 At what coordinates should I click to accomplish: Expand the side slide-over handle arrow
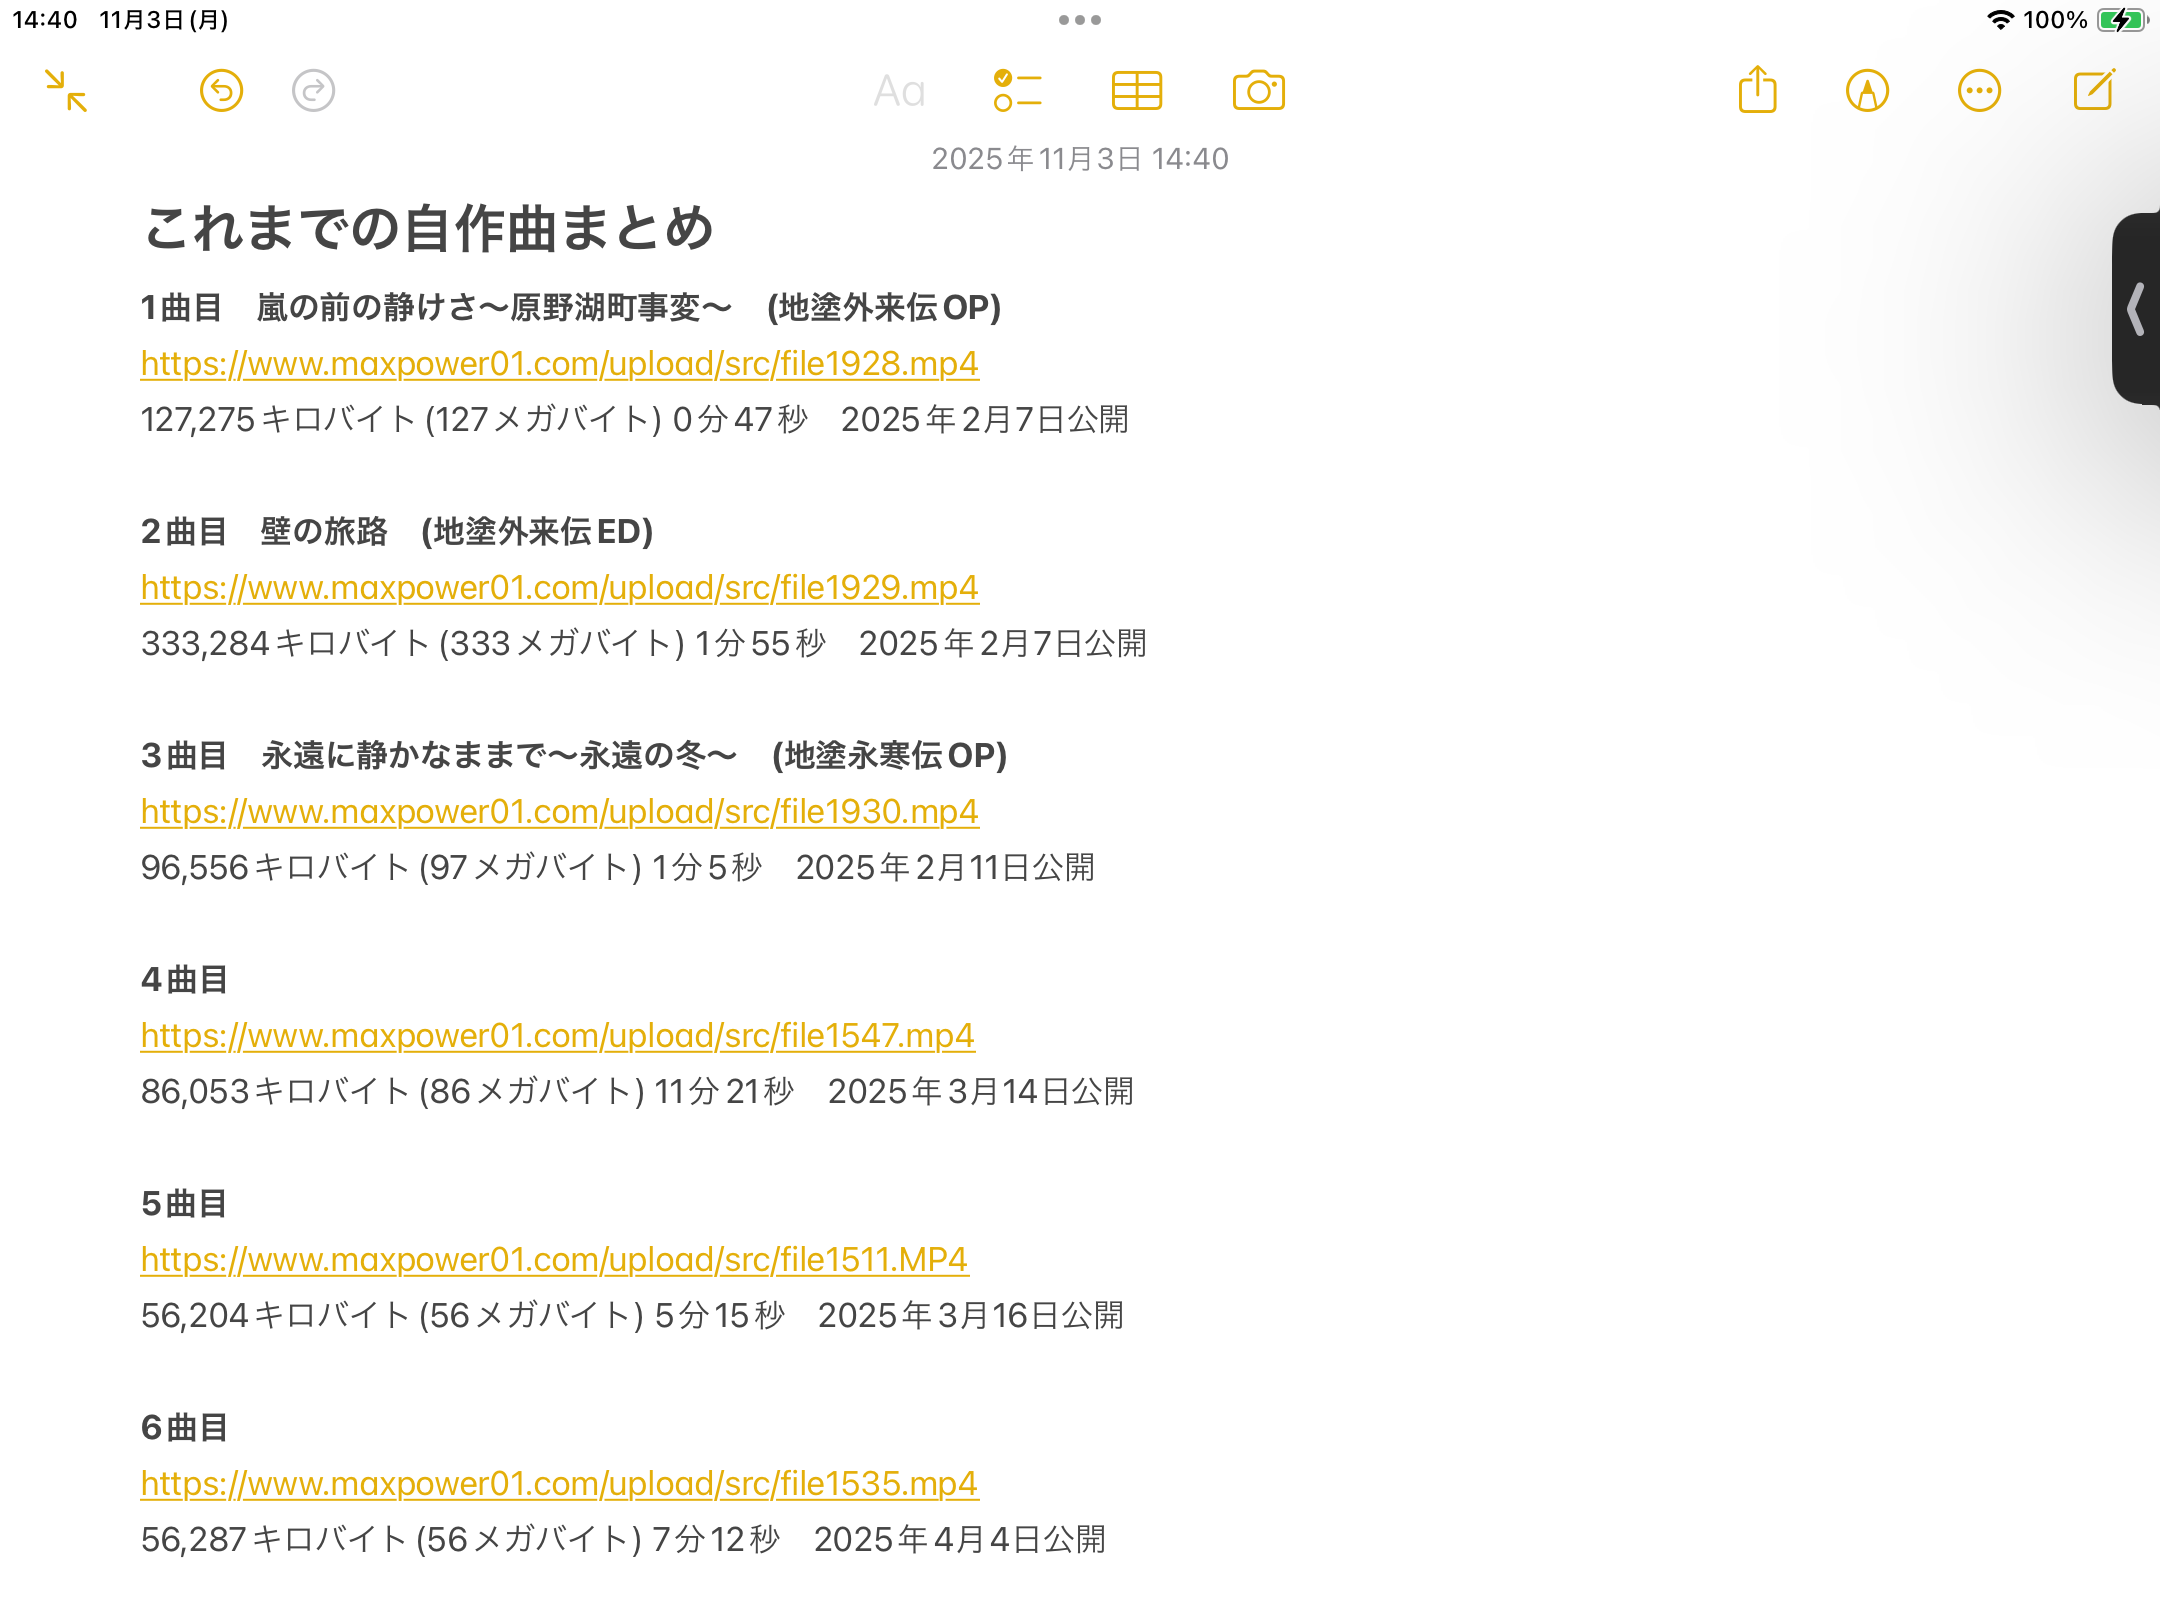[2137, 308]
